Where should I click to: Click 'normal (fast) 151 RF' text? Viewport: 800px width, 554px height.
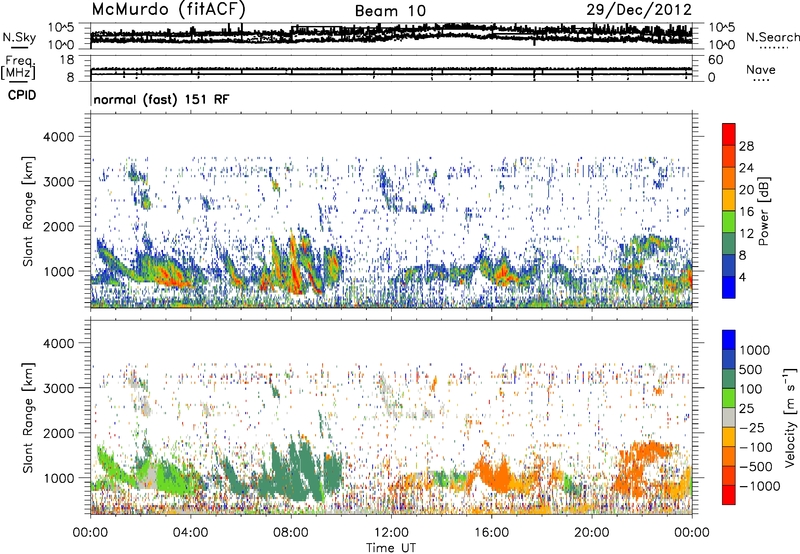coord(161,99)
